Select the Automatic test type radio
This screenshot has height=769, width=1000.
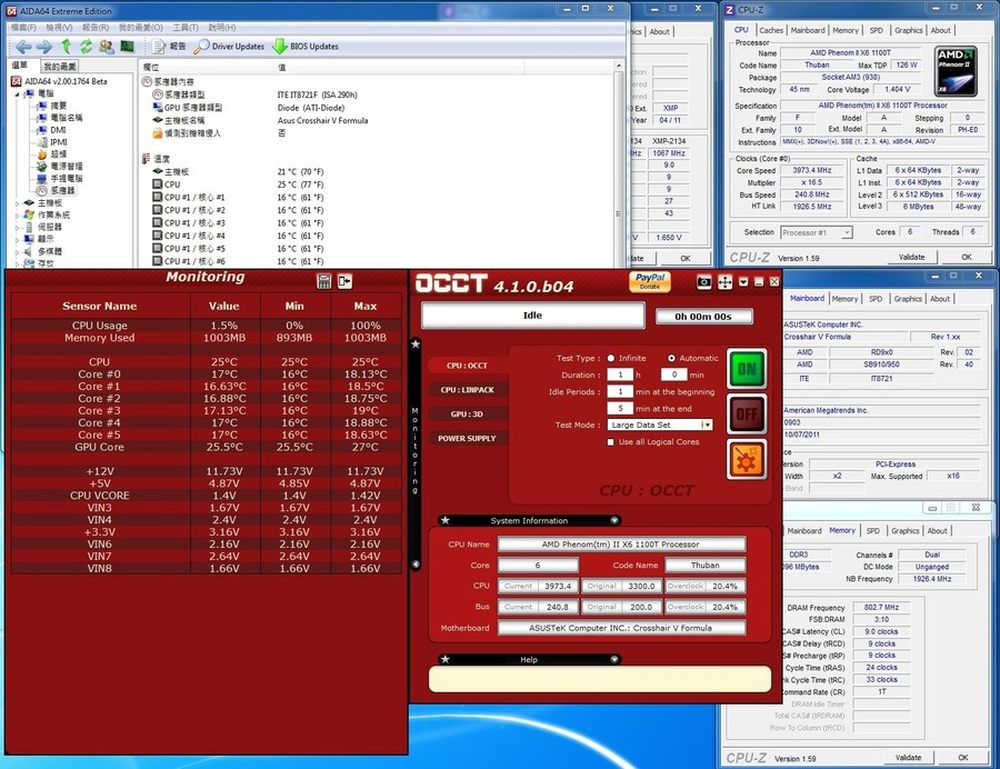[x=672, y=358]
